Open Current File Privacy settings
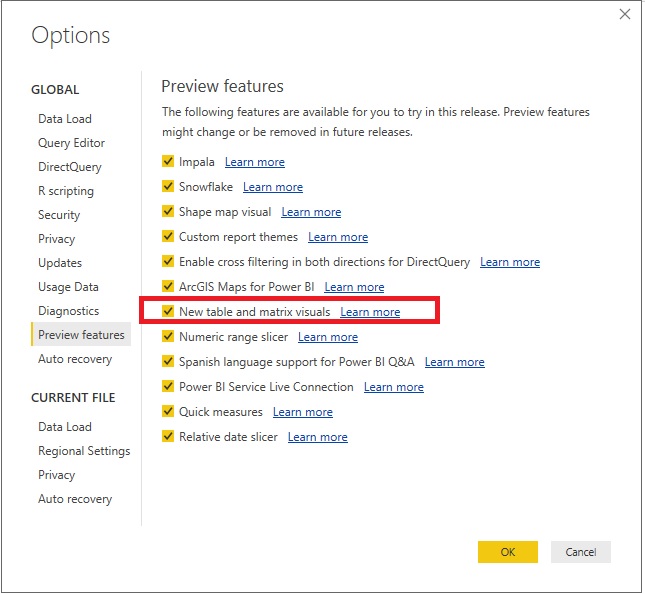This screenshot has height=594, width=645. pyautogui.click(x=56, y=475)
